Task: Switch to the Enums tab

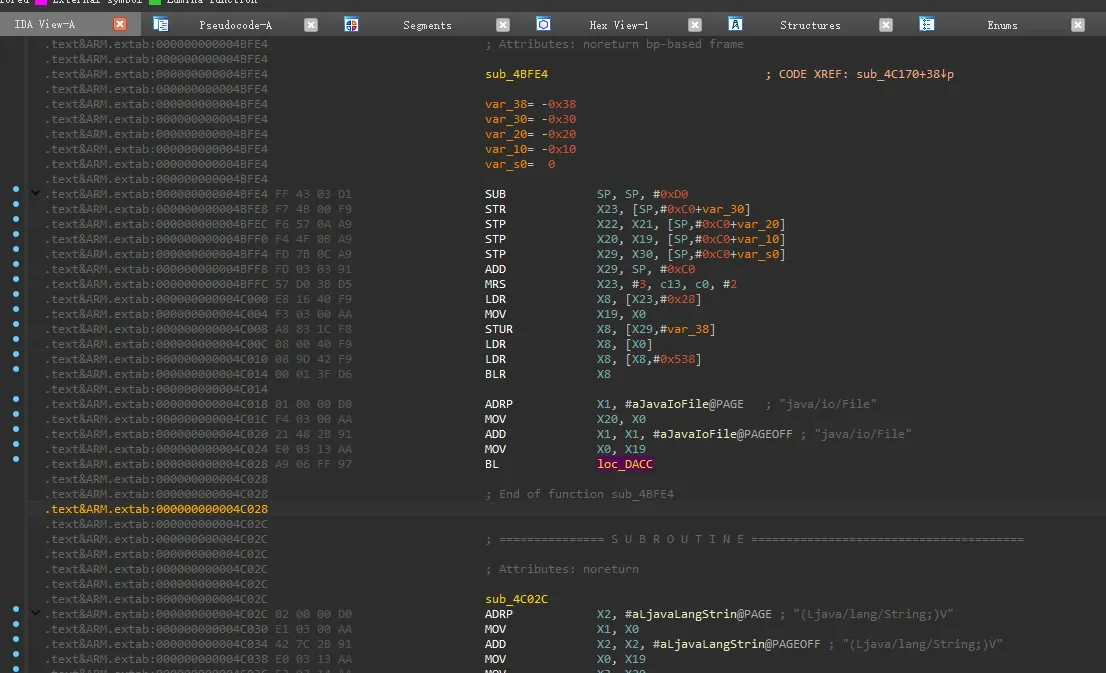Action: tap(1002, 25)
